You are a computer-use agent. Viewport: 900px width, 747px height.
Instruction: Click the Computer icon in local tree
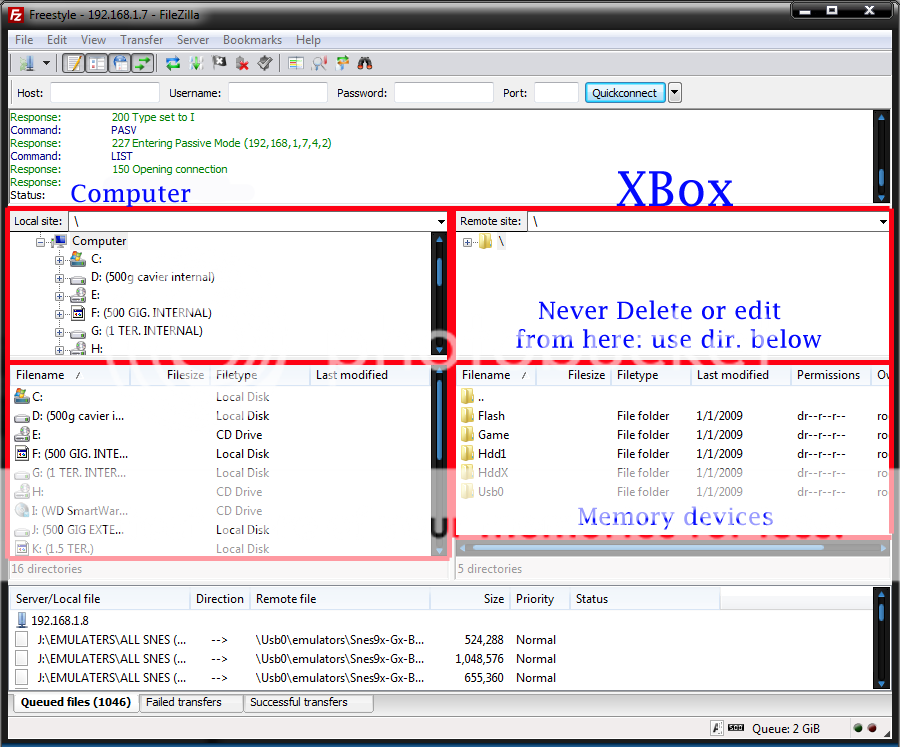click(x=60, y=241)
